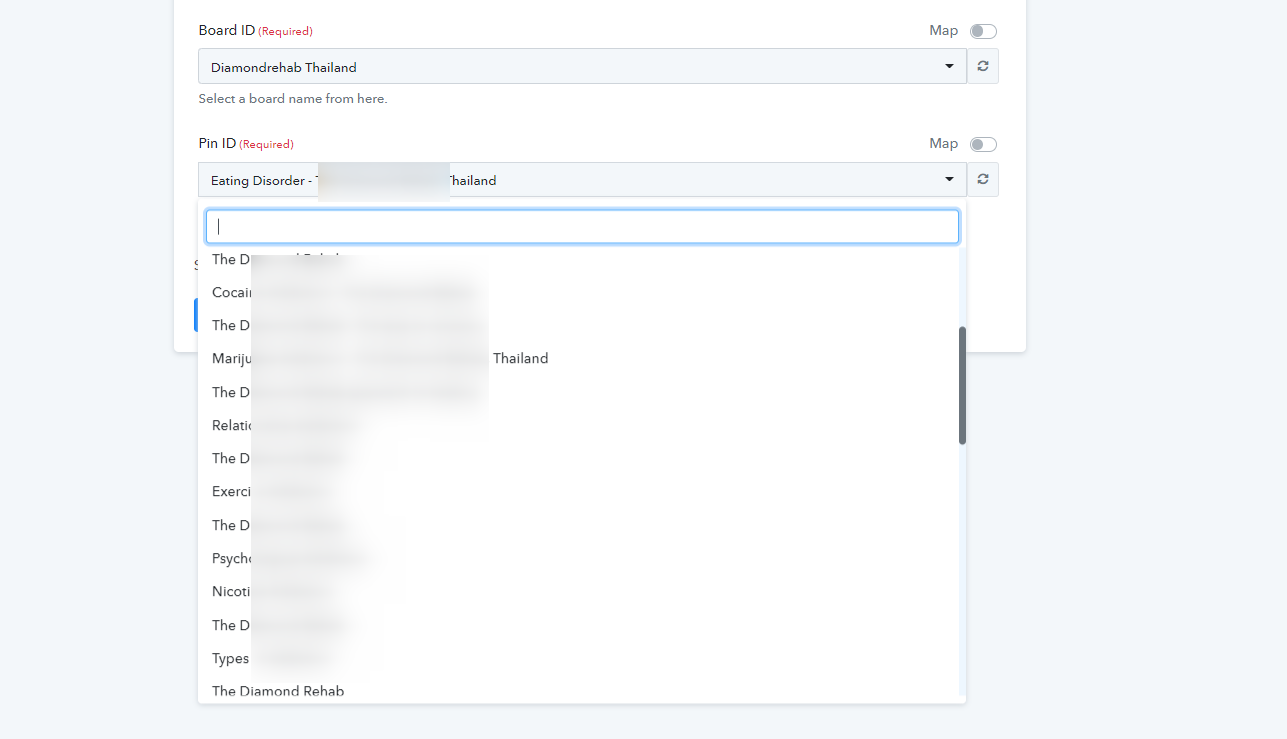1287x739 pixels.
Task: Open the Diamondrehab Thailand board dropdown
Action: click(582, 66)
